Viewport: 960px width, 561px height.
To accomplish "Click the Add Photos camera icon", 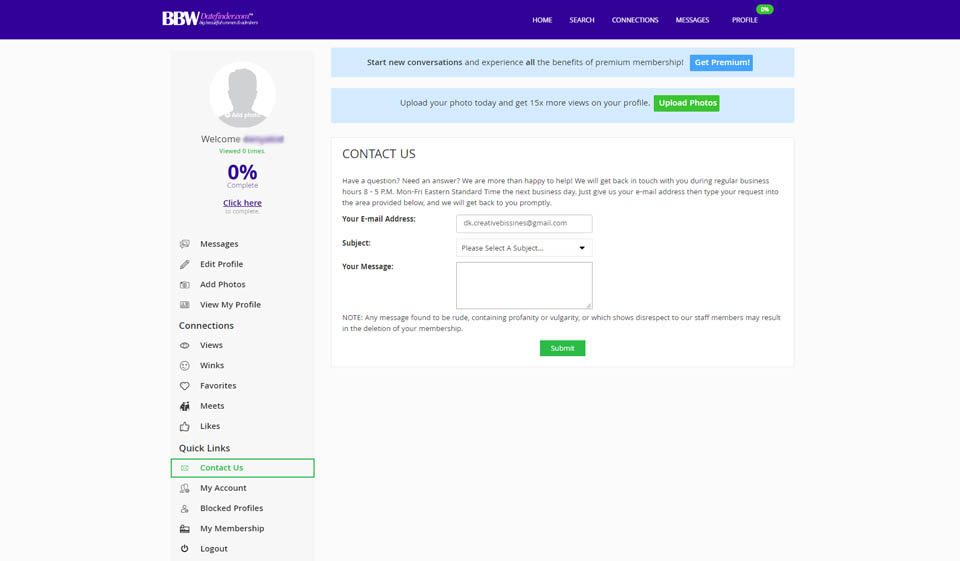I will coord(184,285).
